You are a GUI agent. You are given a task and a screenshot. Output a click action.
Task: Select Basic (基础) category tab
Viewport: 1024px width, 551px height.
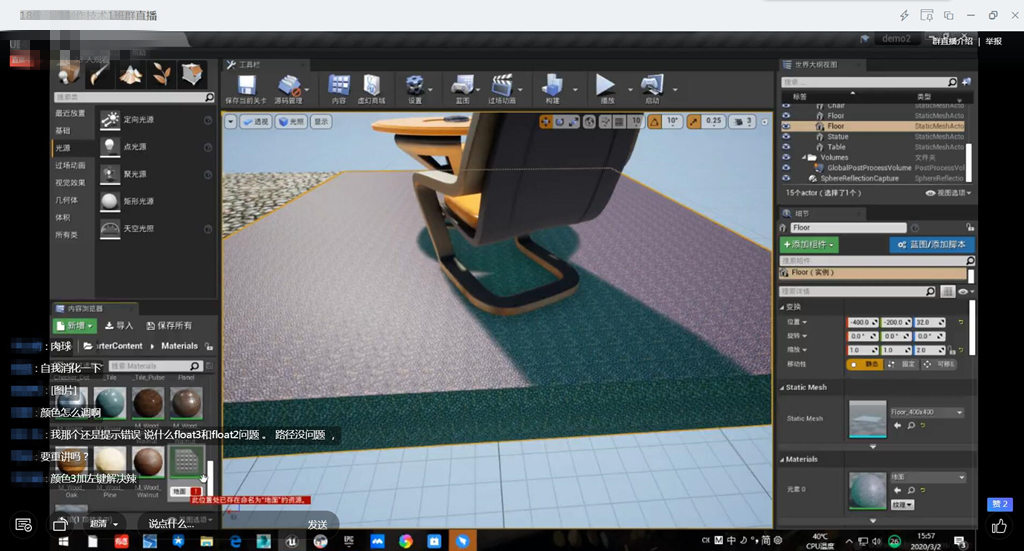(72, 131)
